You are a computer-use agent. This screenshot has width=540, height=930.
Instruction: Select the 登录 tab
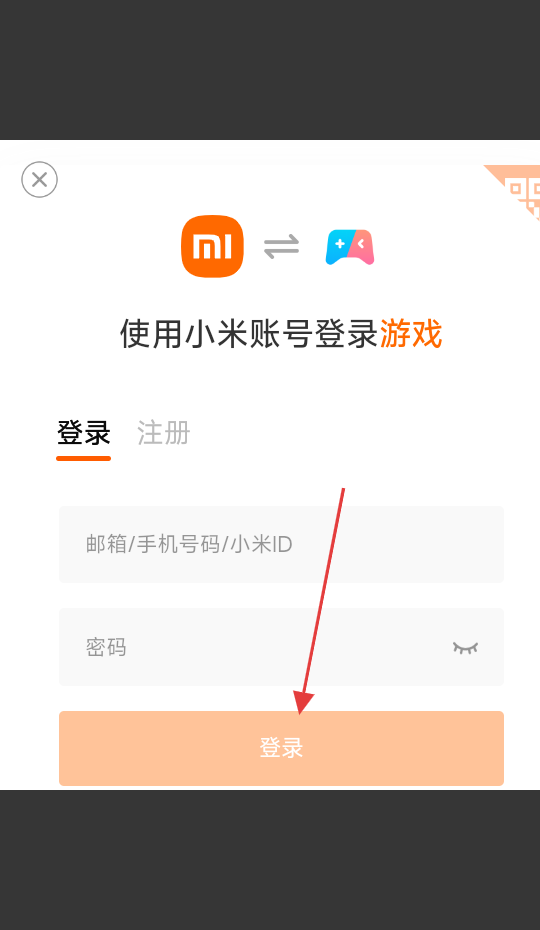tap(84, 433)
